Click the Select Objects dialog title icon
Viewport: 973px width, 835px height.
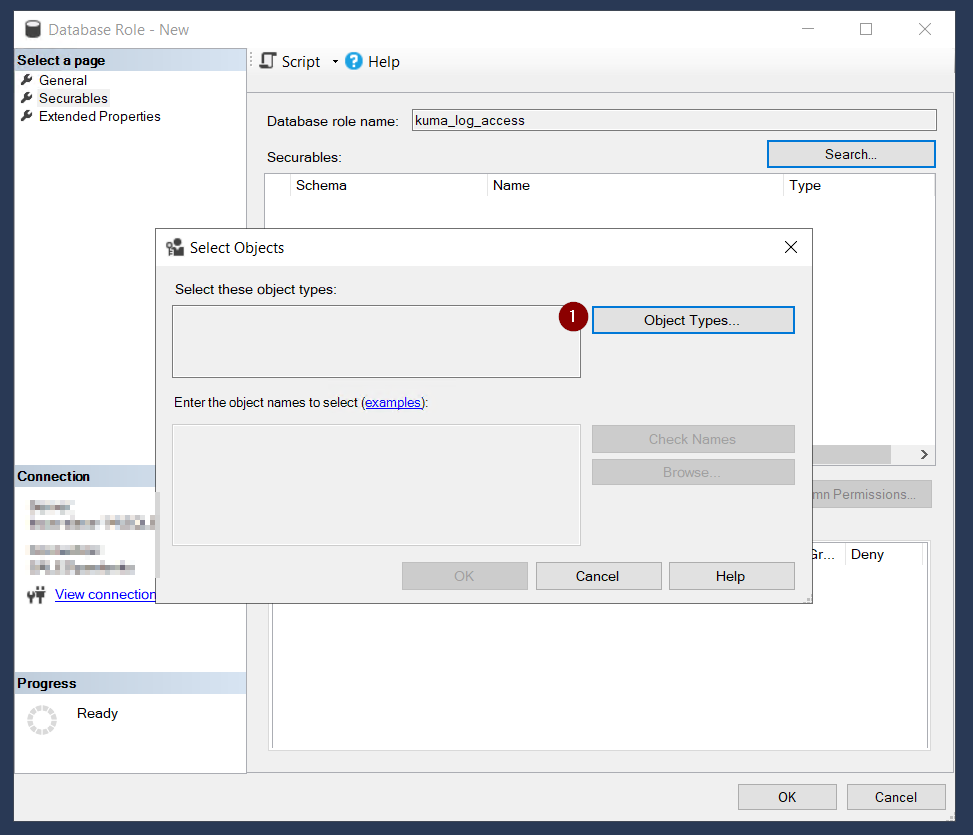175,248
